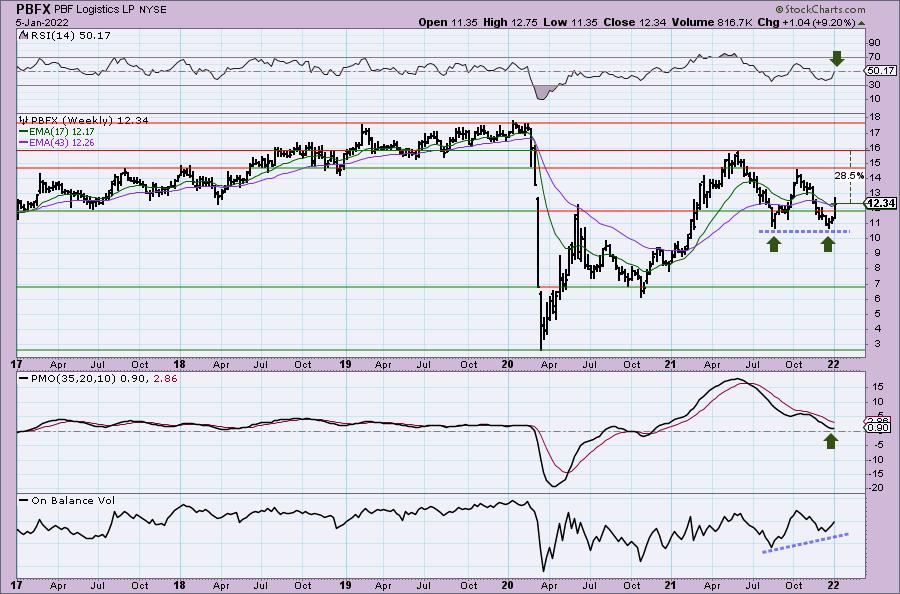
Task: Click the EMA(17) 12.17 legend text
Action: click(x=61, y=131)
